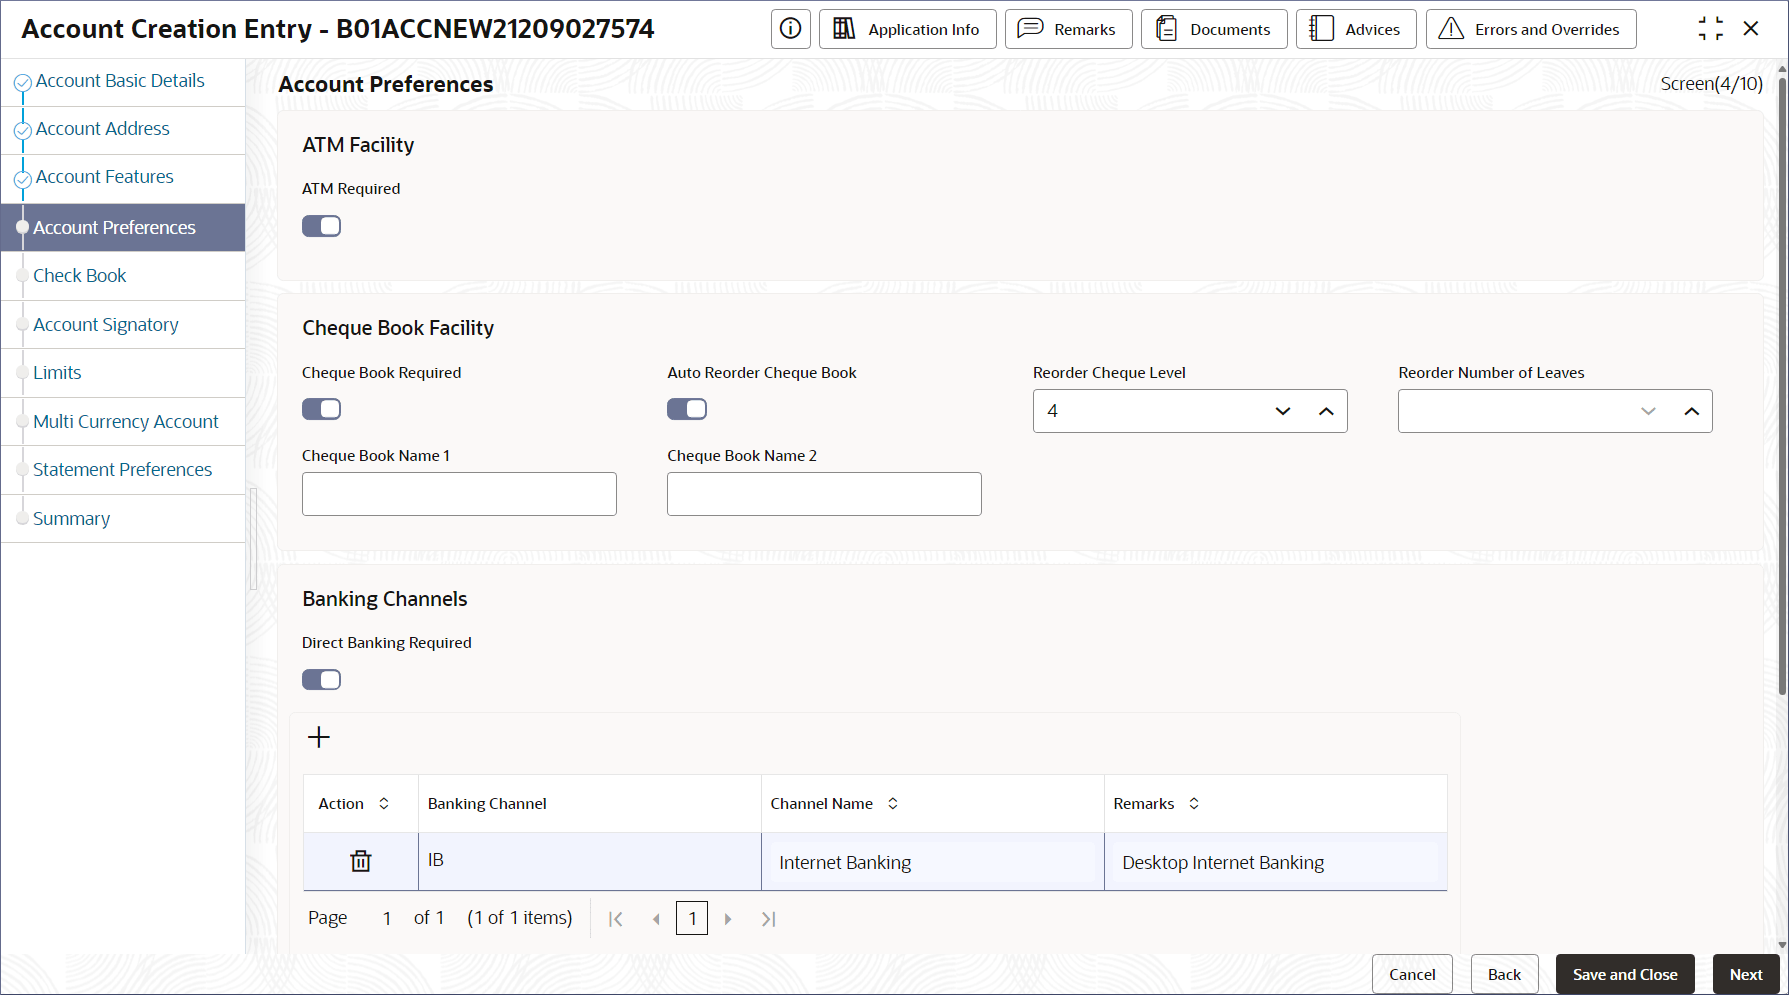The image size is (1789, 995).
Task: Toggle ATM Required switch
Action: (322, 226)
